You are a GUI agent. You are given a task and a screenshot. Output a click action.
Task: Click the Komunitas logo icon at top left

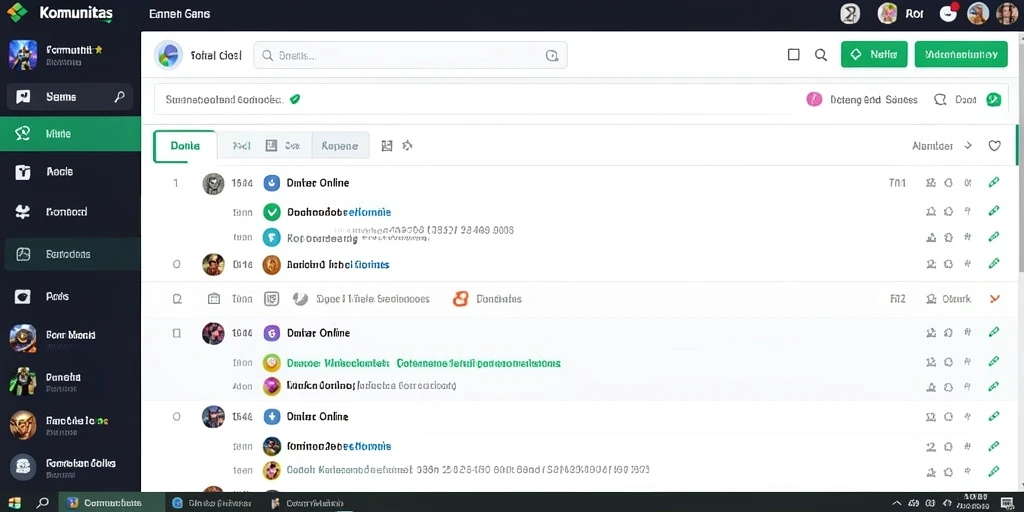[17, 12]
